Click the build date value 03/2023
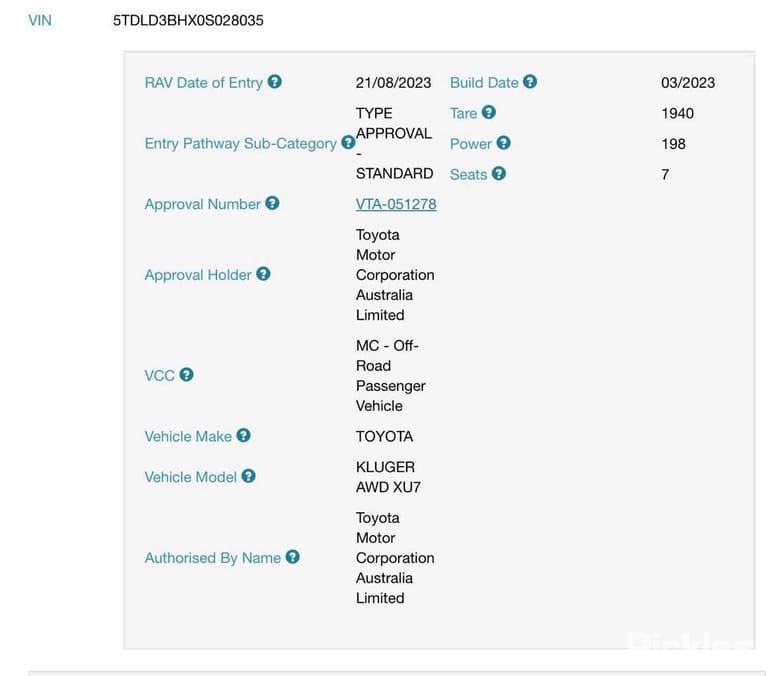 point(688,83)
